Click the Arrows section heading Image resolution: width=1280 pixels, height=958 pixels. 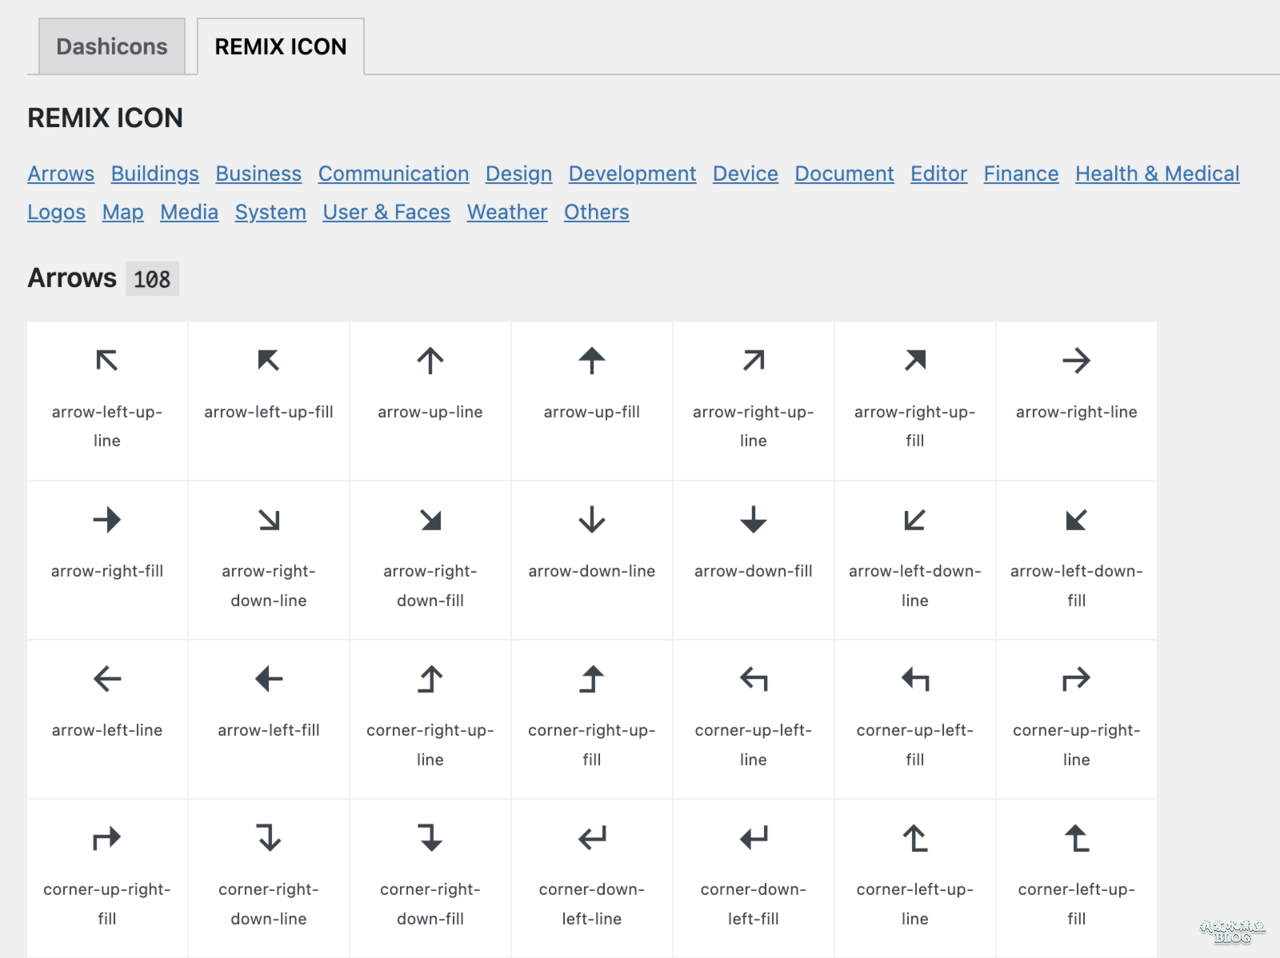pyautogui.click(x=72, y=278)
